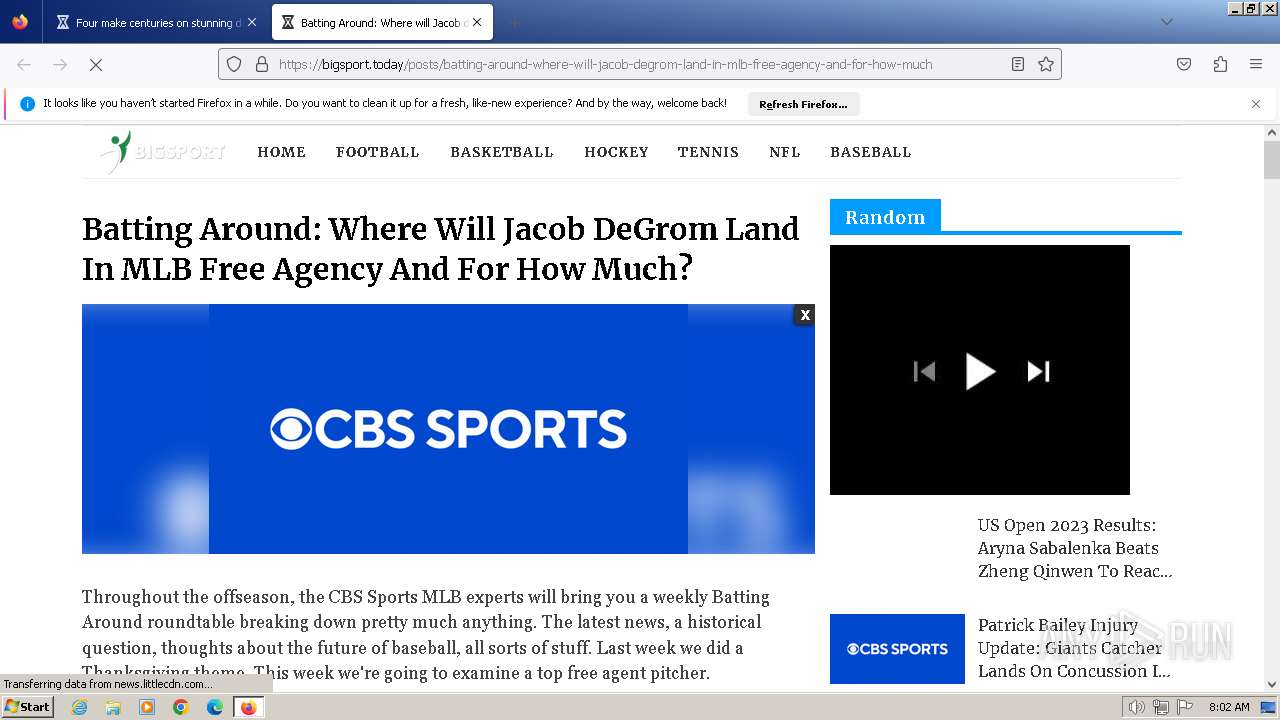Viewport: 1280px width, 720px height.
Task: Open the 'US Open 2023 Results' article
Action: 1075,548
